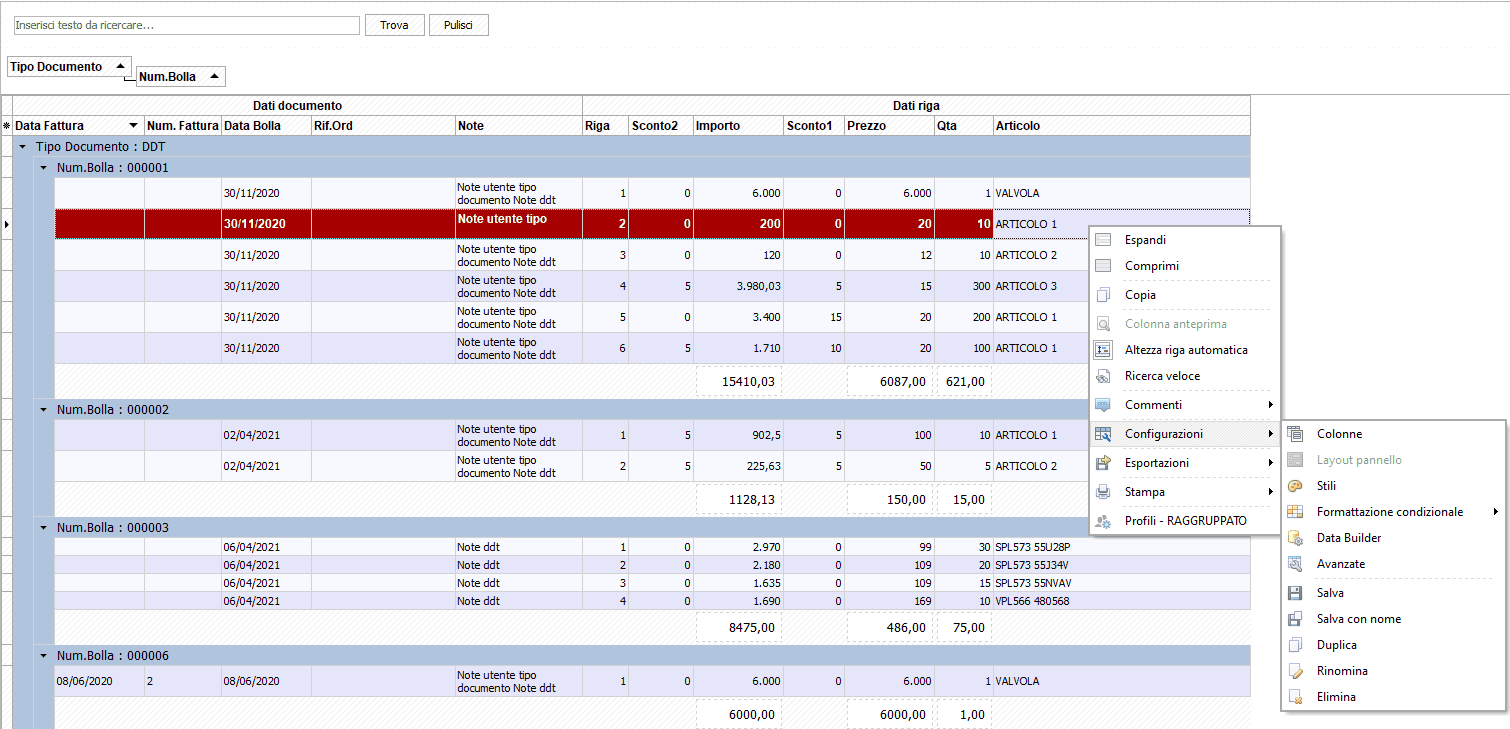
Task: Click the Configurazioni menu icon
Action: pos(1103,434)
